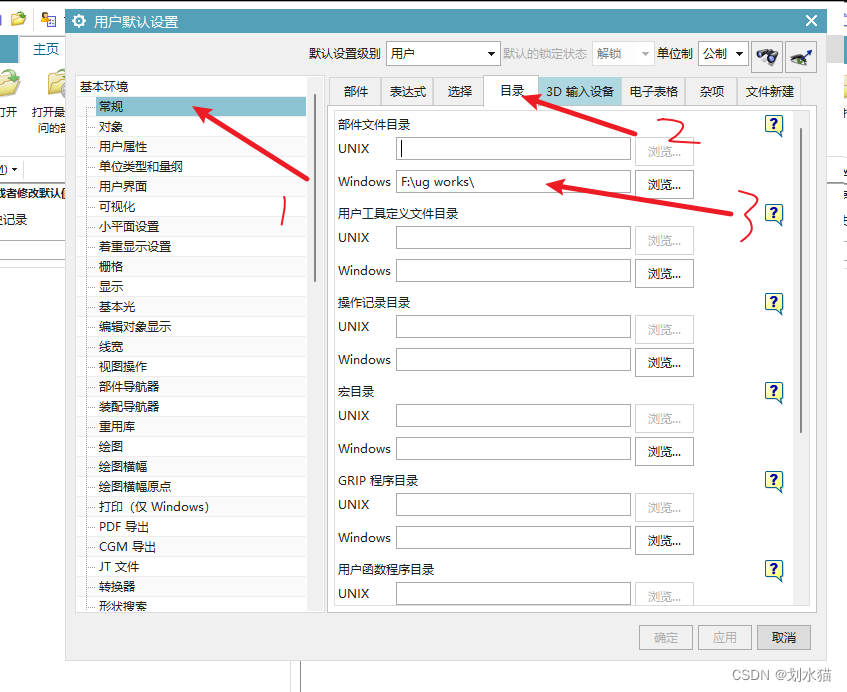
Task: Switch to the 文件新建 tab
Action: click(x=770, y=91)
